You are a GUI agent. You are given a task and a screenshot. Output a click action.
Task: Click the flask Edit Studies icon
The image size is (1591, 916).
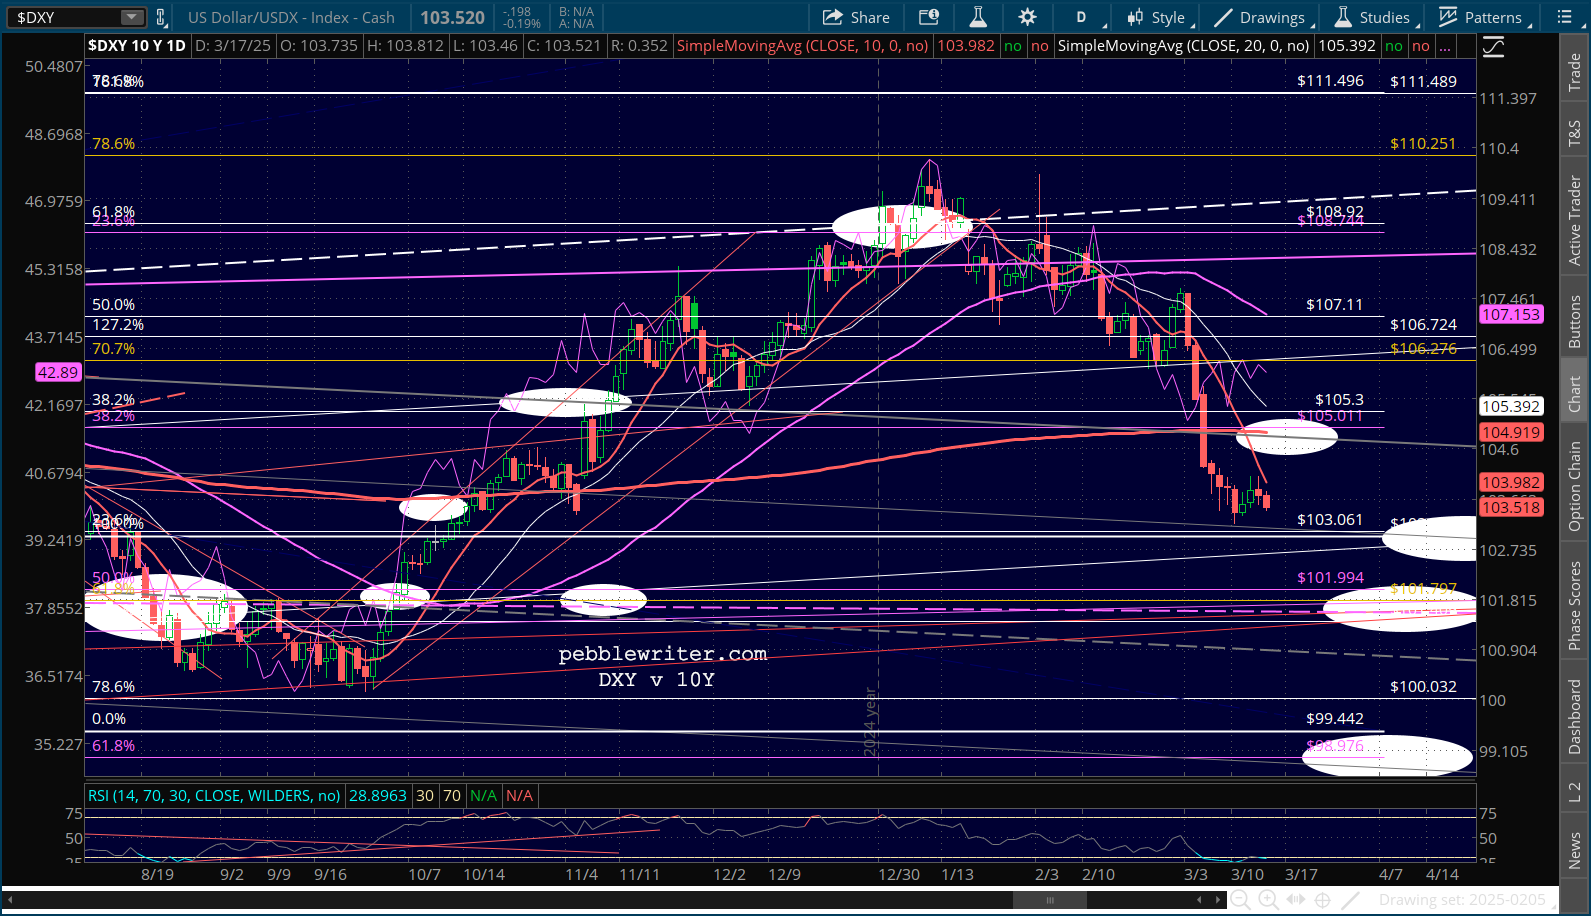tap(978, 17)
